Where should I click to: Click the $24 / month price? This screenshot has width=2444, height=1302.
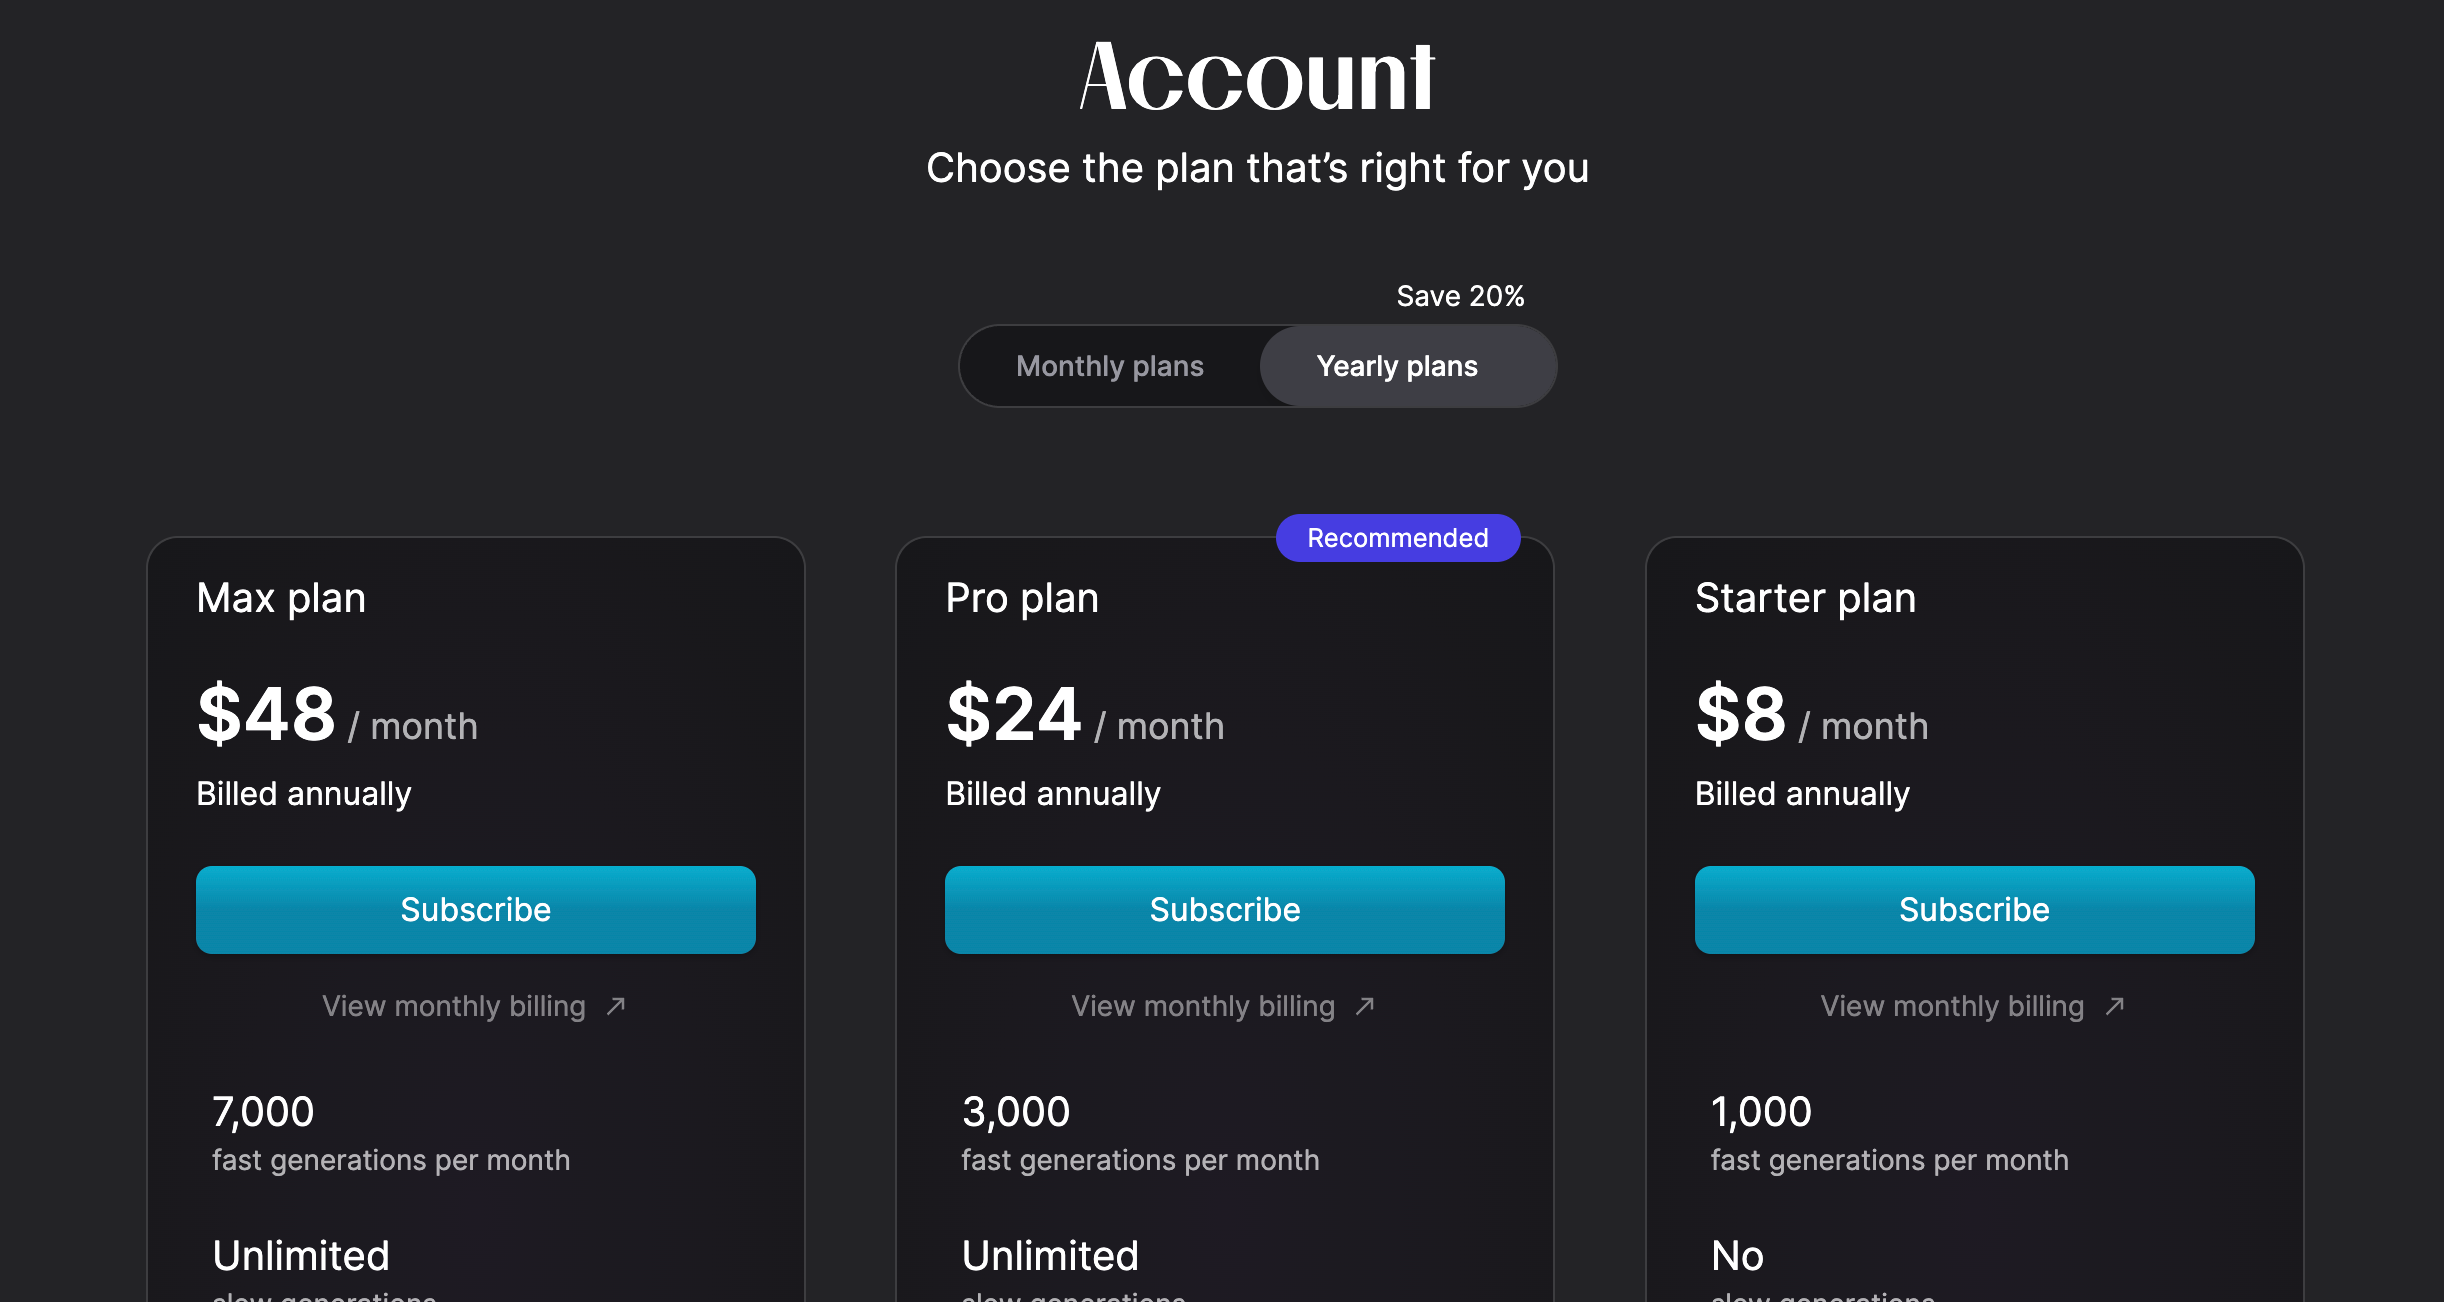click(1085, 715)
